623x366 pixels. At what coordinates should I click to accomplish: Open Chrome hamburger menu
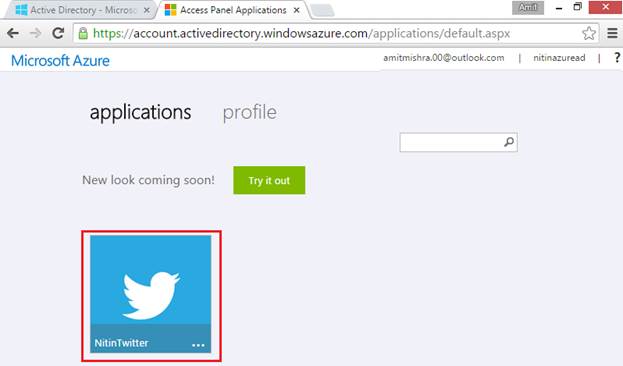(x=612, y=33)
